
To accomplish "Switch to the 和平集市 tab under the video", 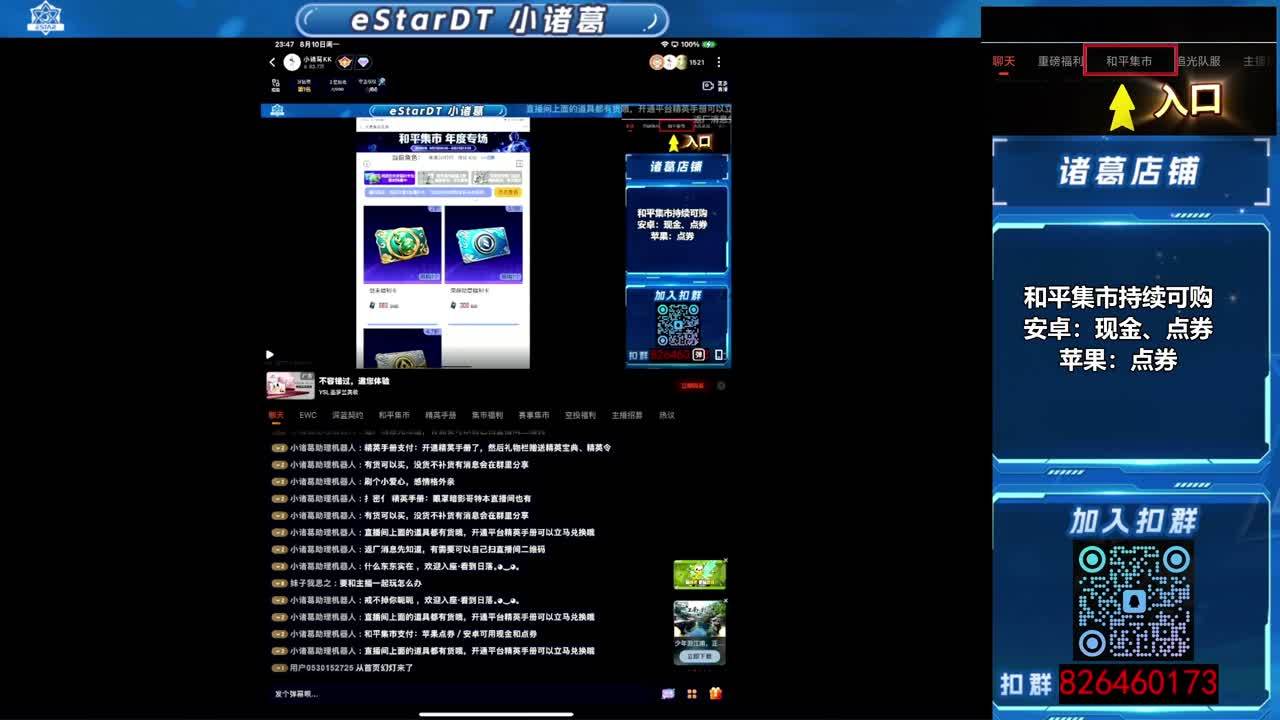I will [394, 415].
